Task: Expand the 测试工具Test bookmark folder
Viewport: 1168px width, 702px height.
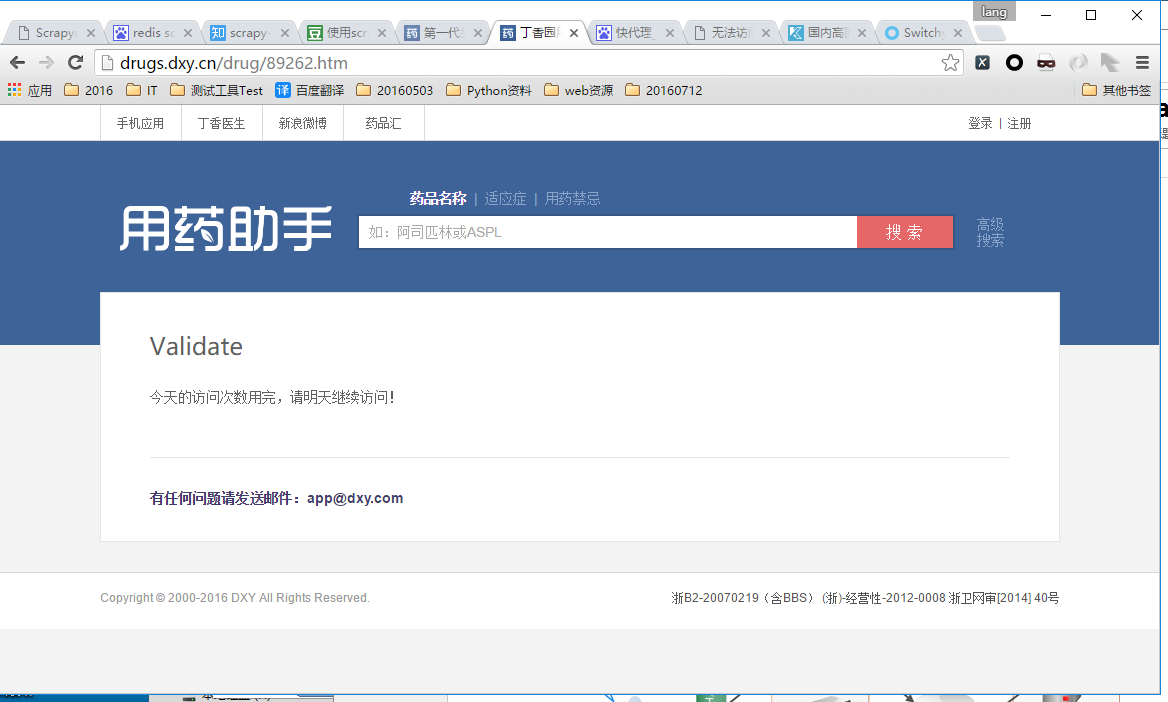Action: click(x=216, y=90)
